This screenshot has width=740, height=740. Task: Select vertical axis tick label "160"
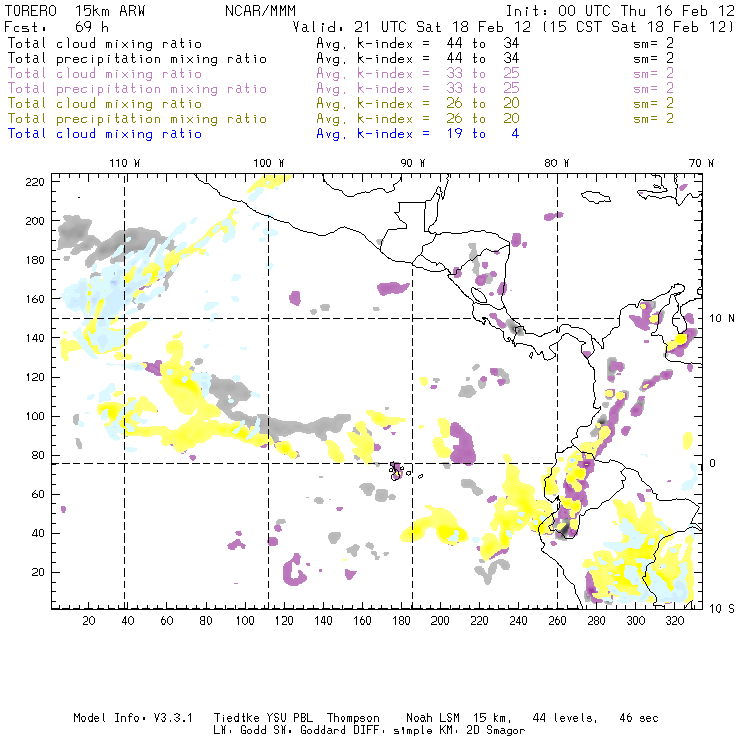(35, 299)
